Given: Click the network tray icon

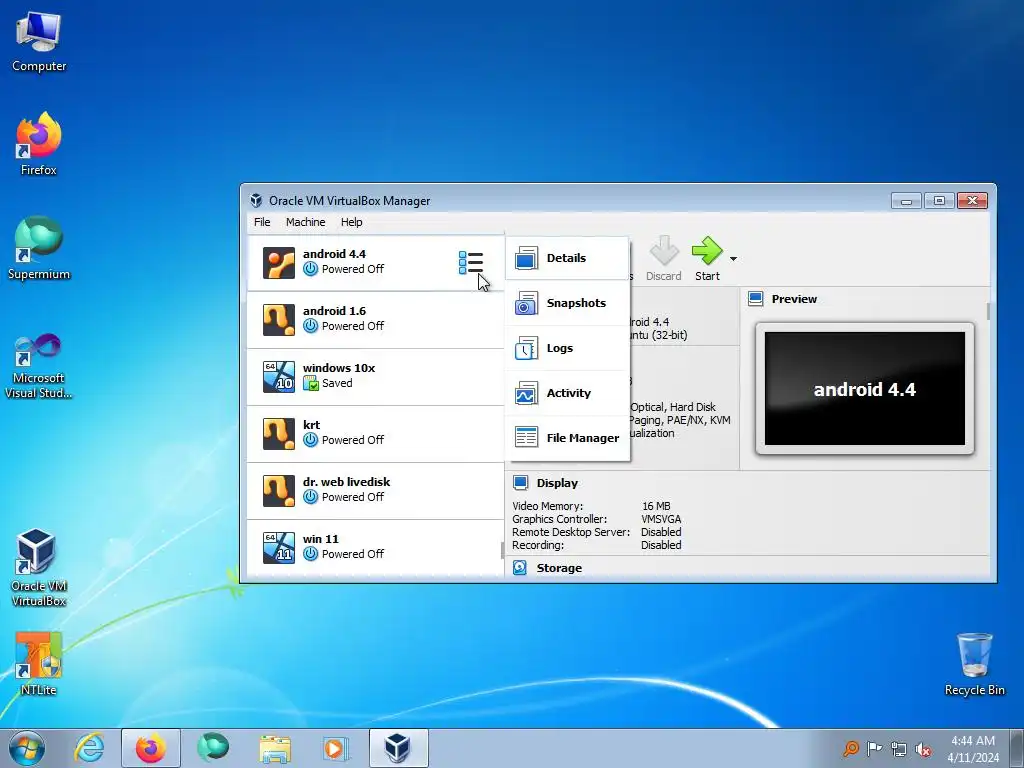Looking at the screenshot, I should click(x=899, y=750).
